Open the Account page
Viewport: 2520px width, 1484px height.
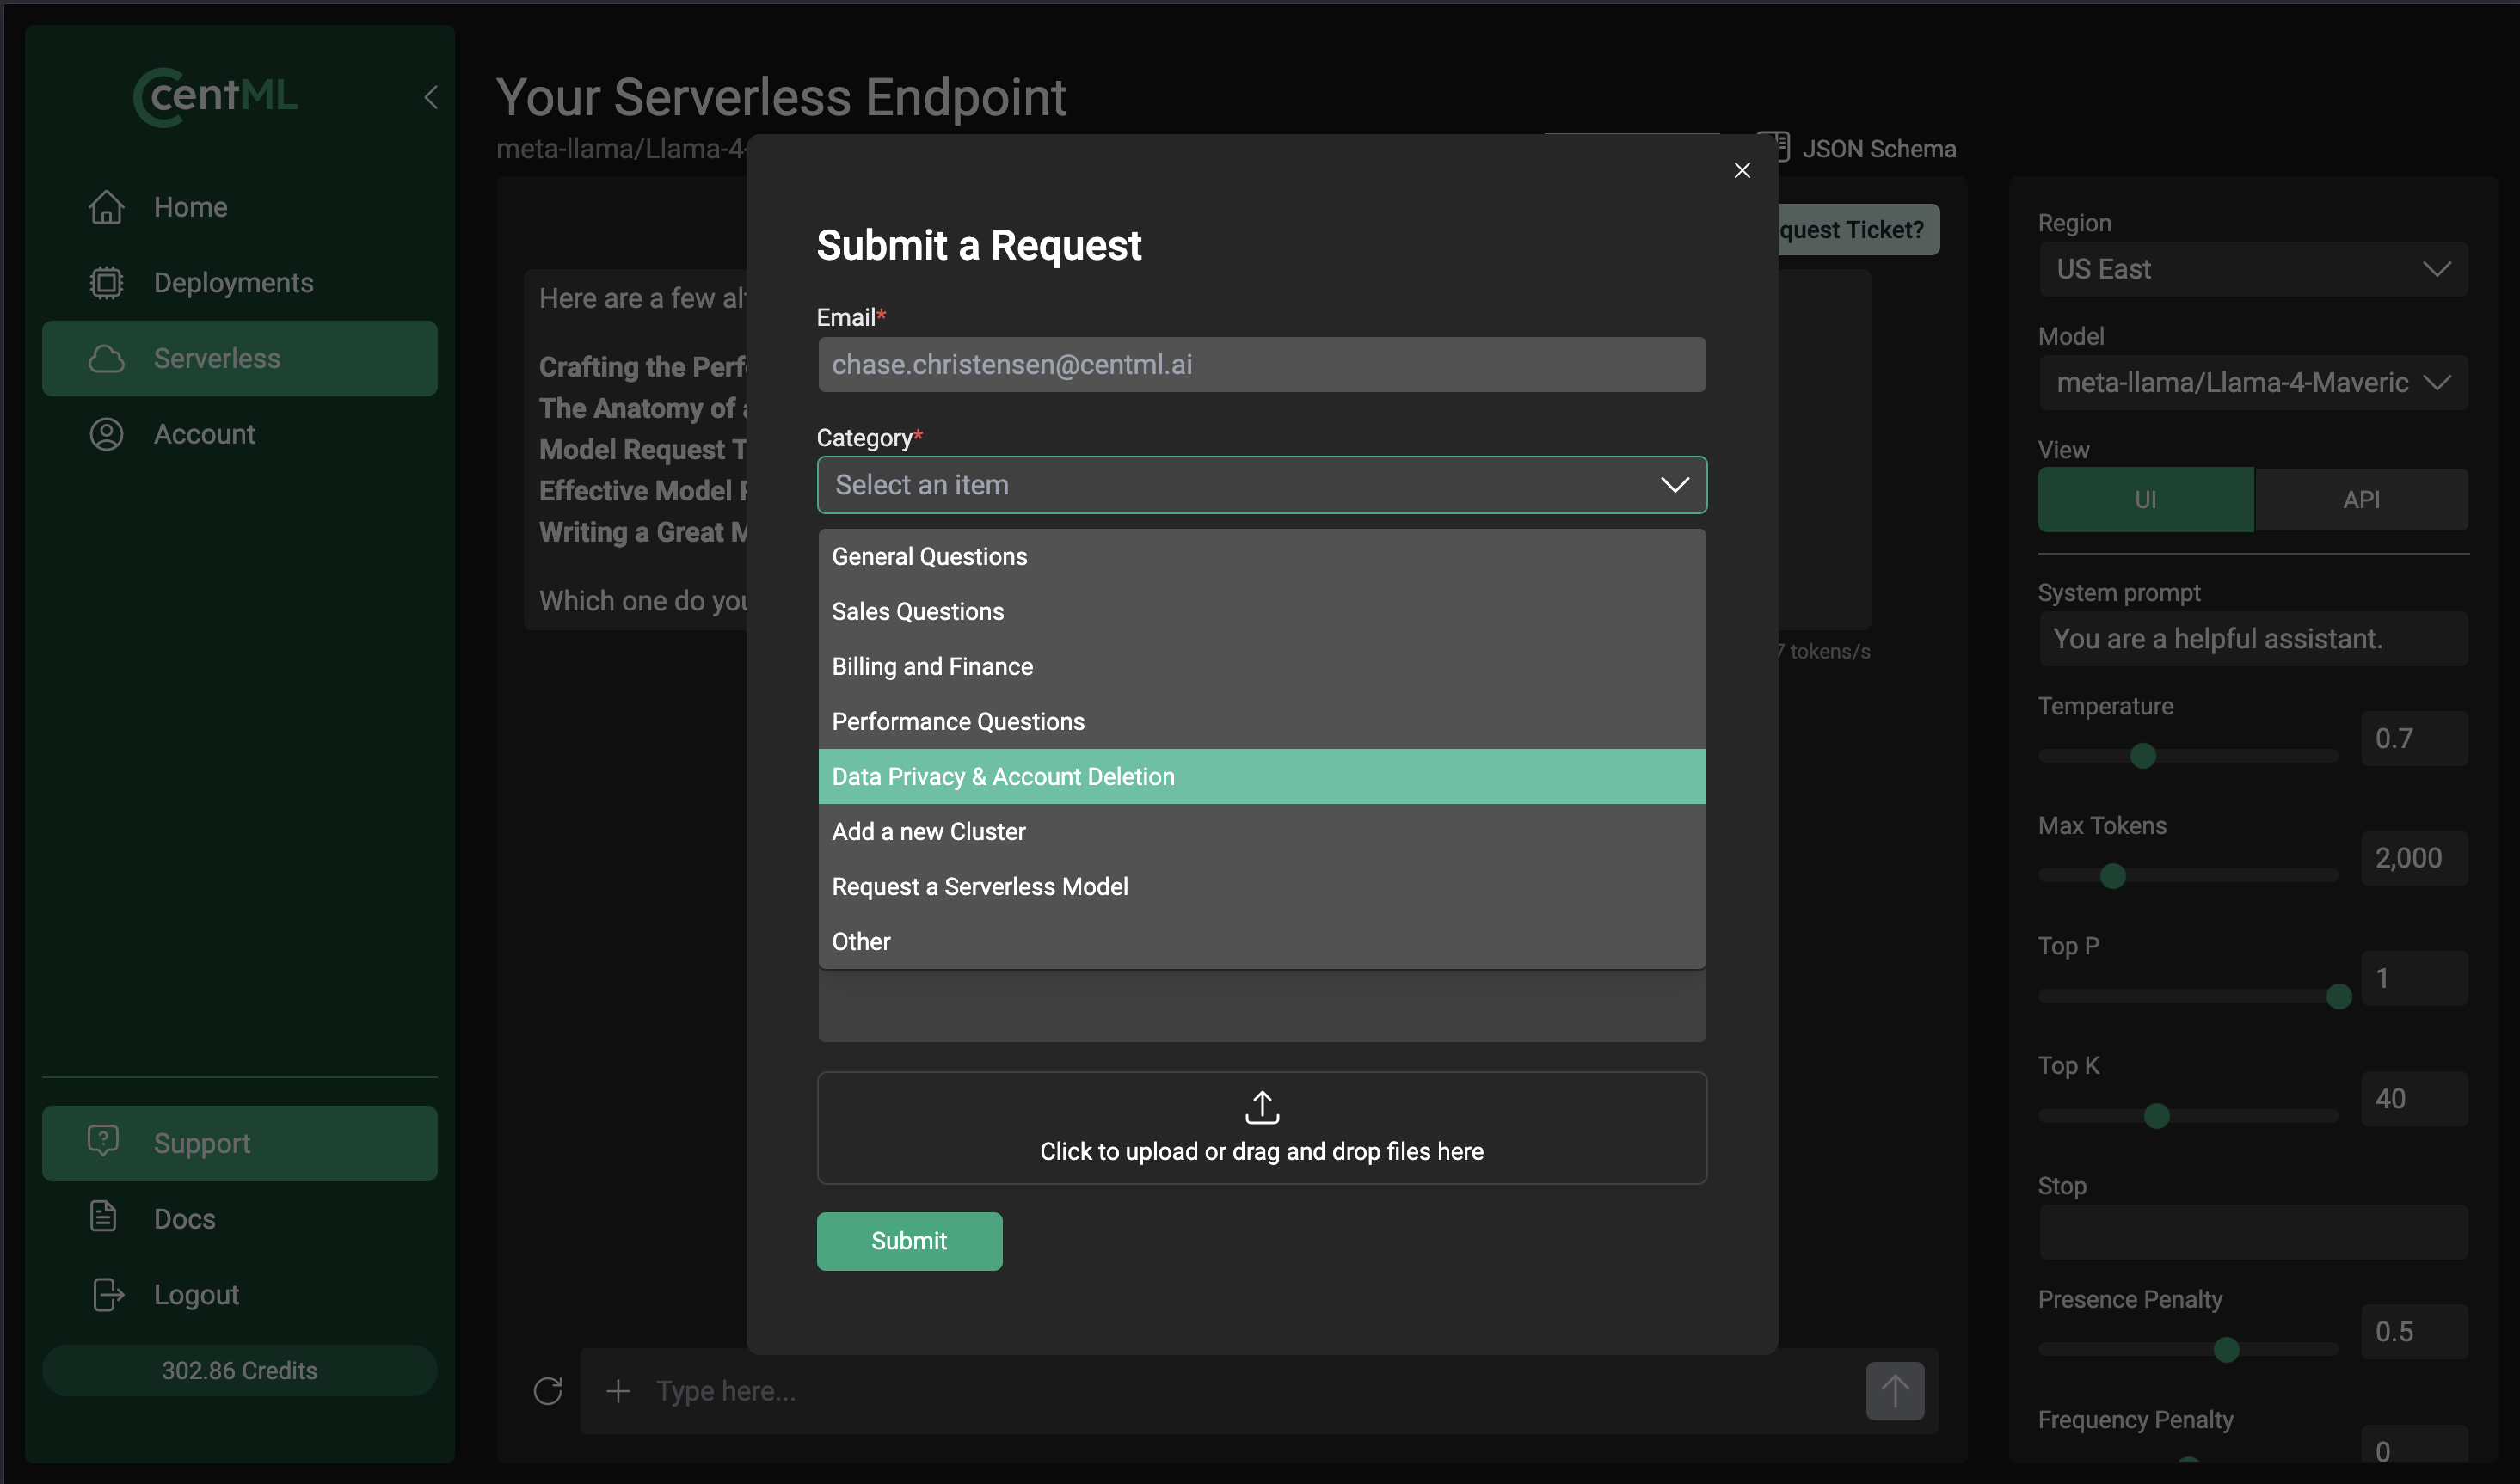tap(239, 434)
